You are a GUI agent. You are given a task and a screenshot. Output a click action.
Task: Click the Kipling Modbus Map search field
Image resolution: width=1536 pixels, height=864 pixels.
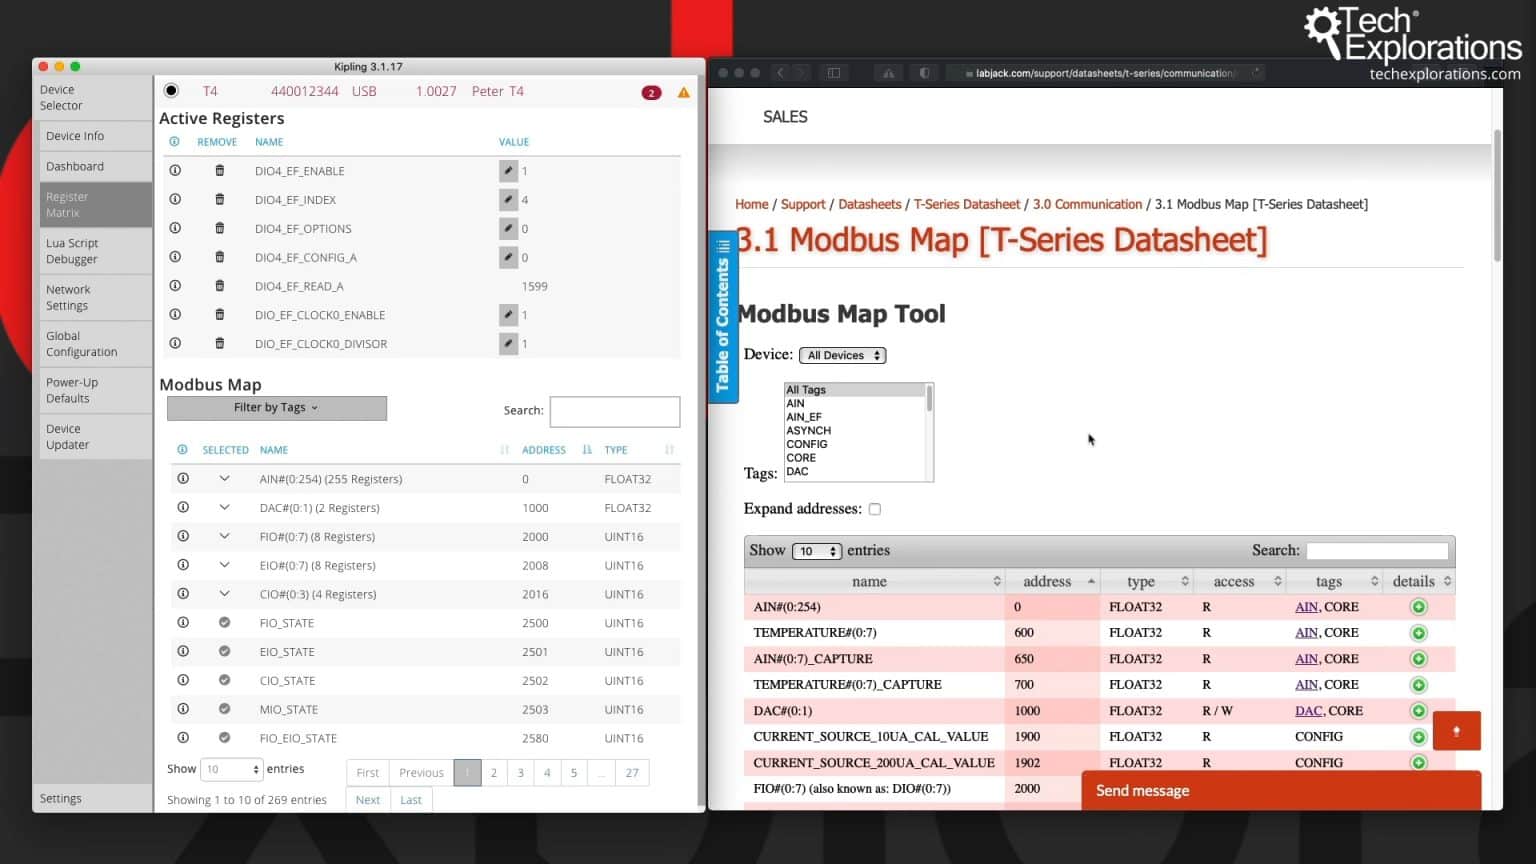point(615,411)
